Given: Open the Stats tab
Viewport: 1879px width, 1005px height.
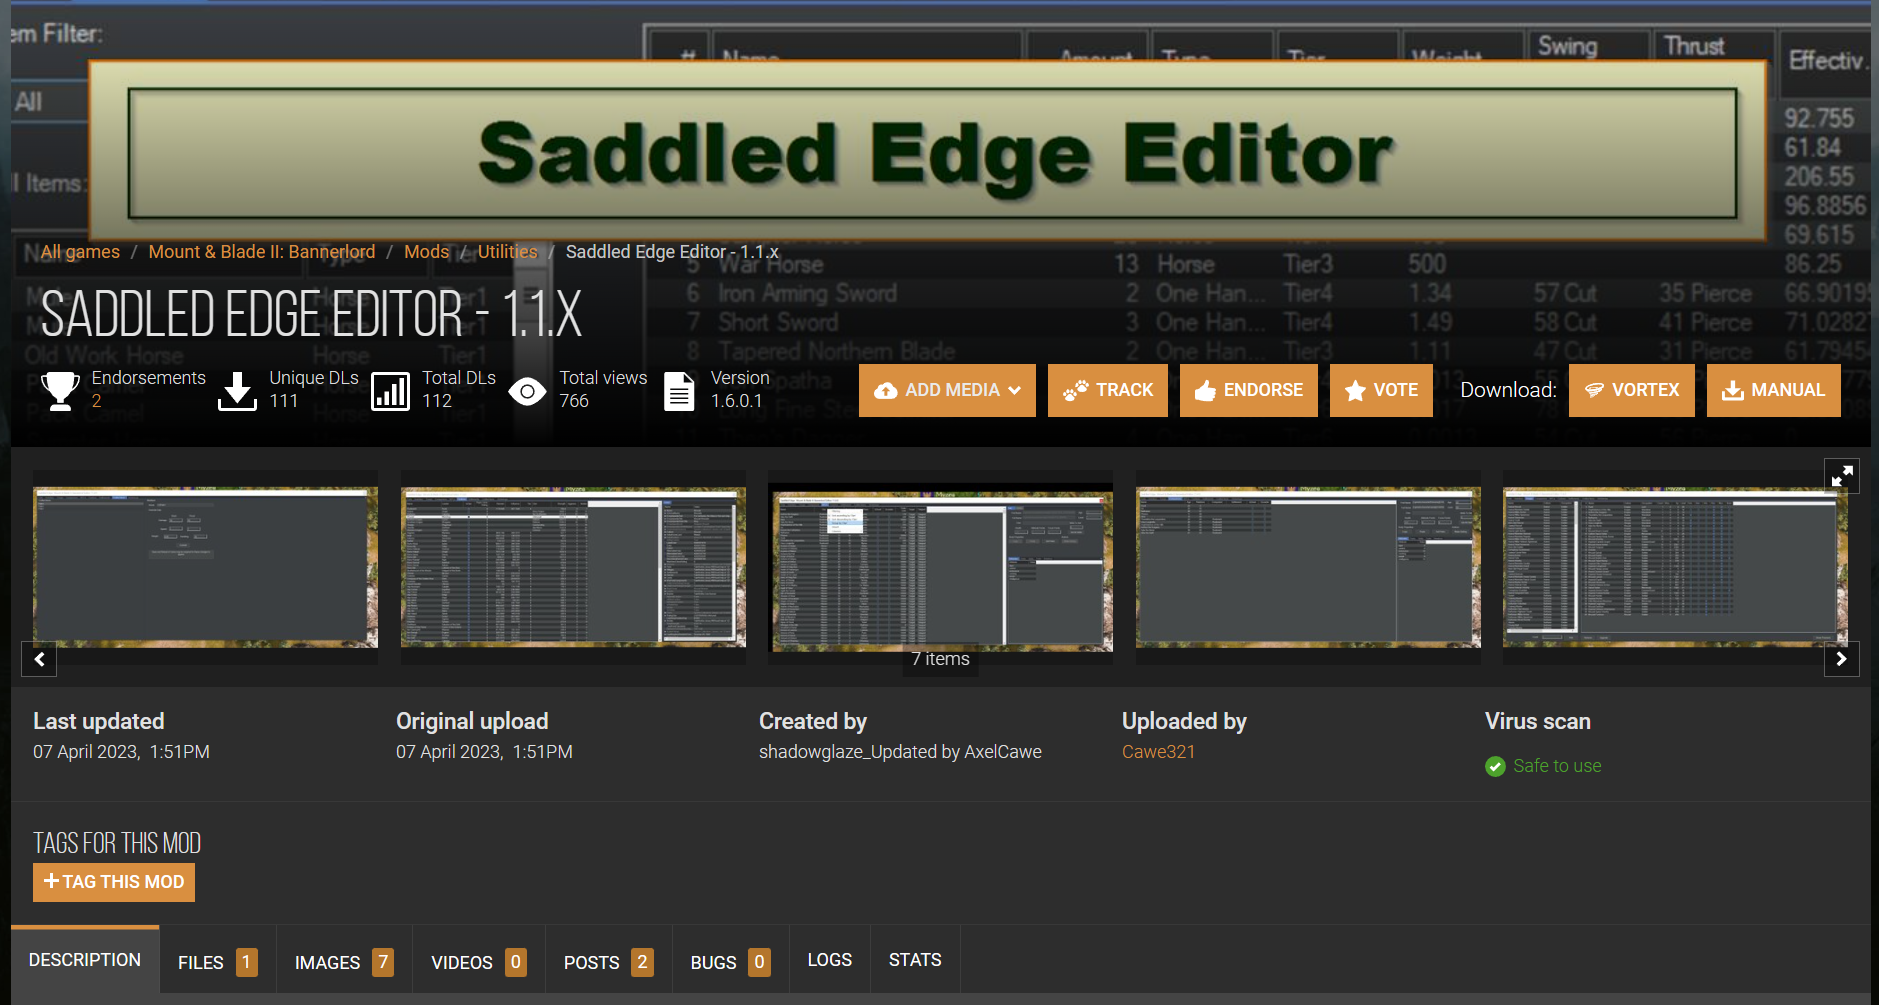Looking at the screenshot, I should pyautogui.click(x=915, y=960).
